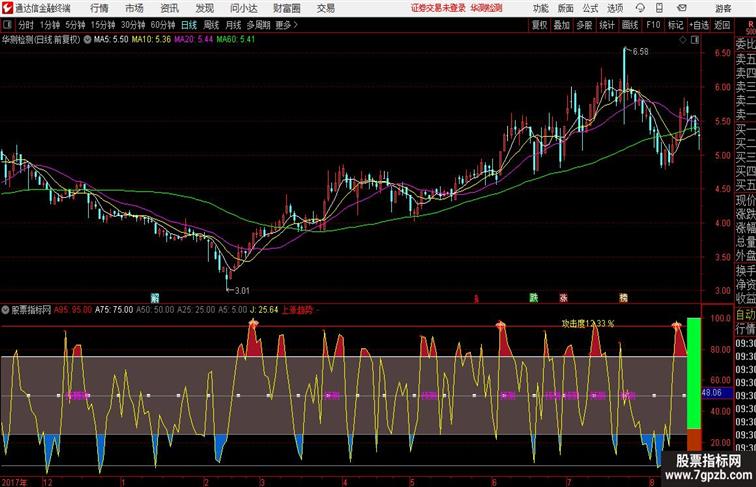Click the 攻击度 percentage label
The height and width of the screenshot is (487, 756).
588,324
